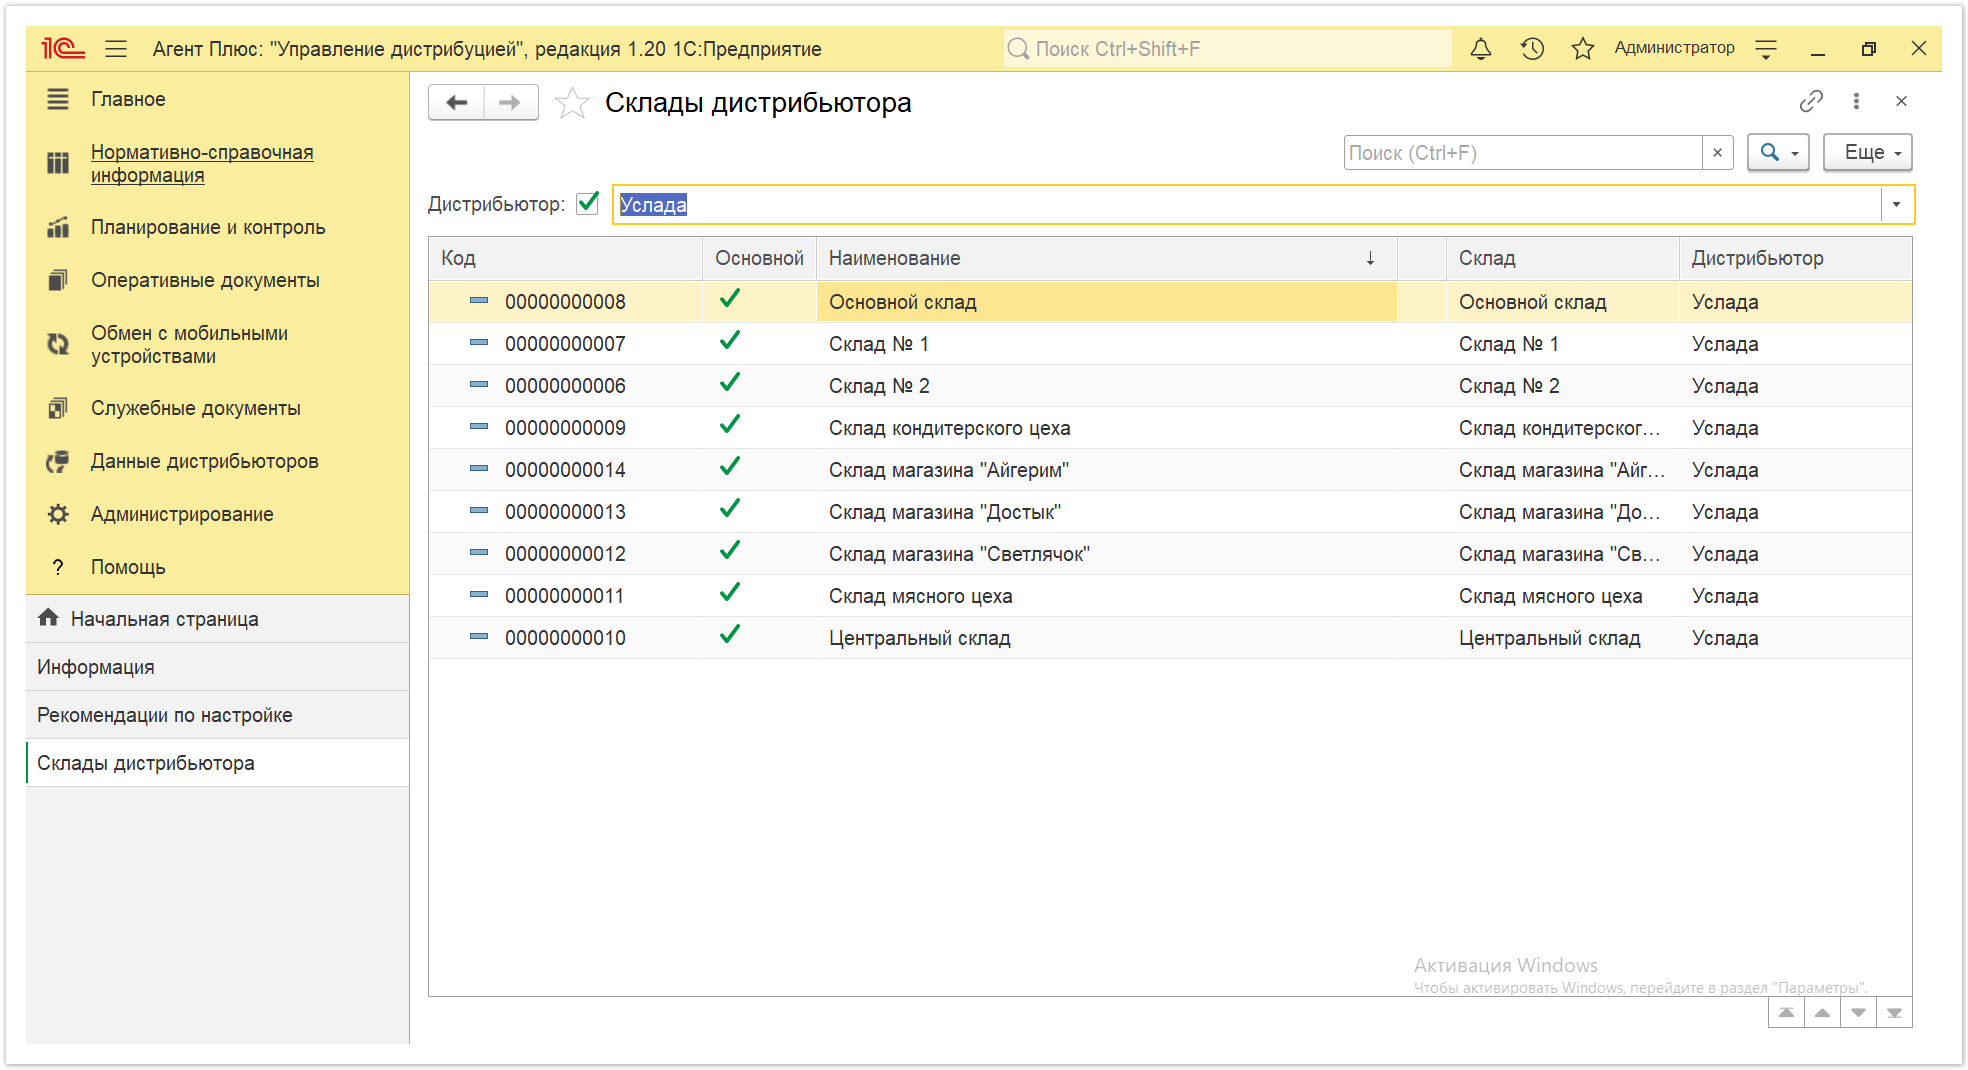Switch to Рекомендации по настройке tab

point(217,715)
